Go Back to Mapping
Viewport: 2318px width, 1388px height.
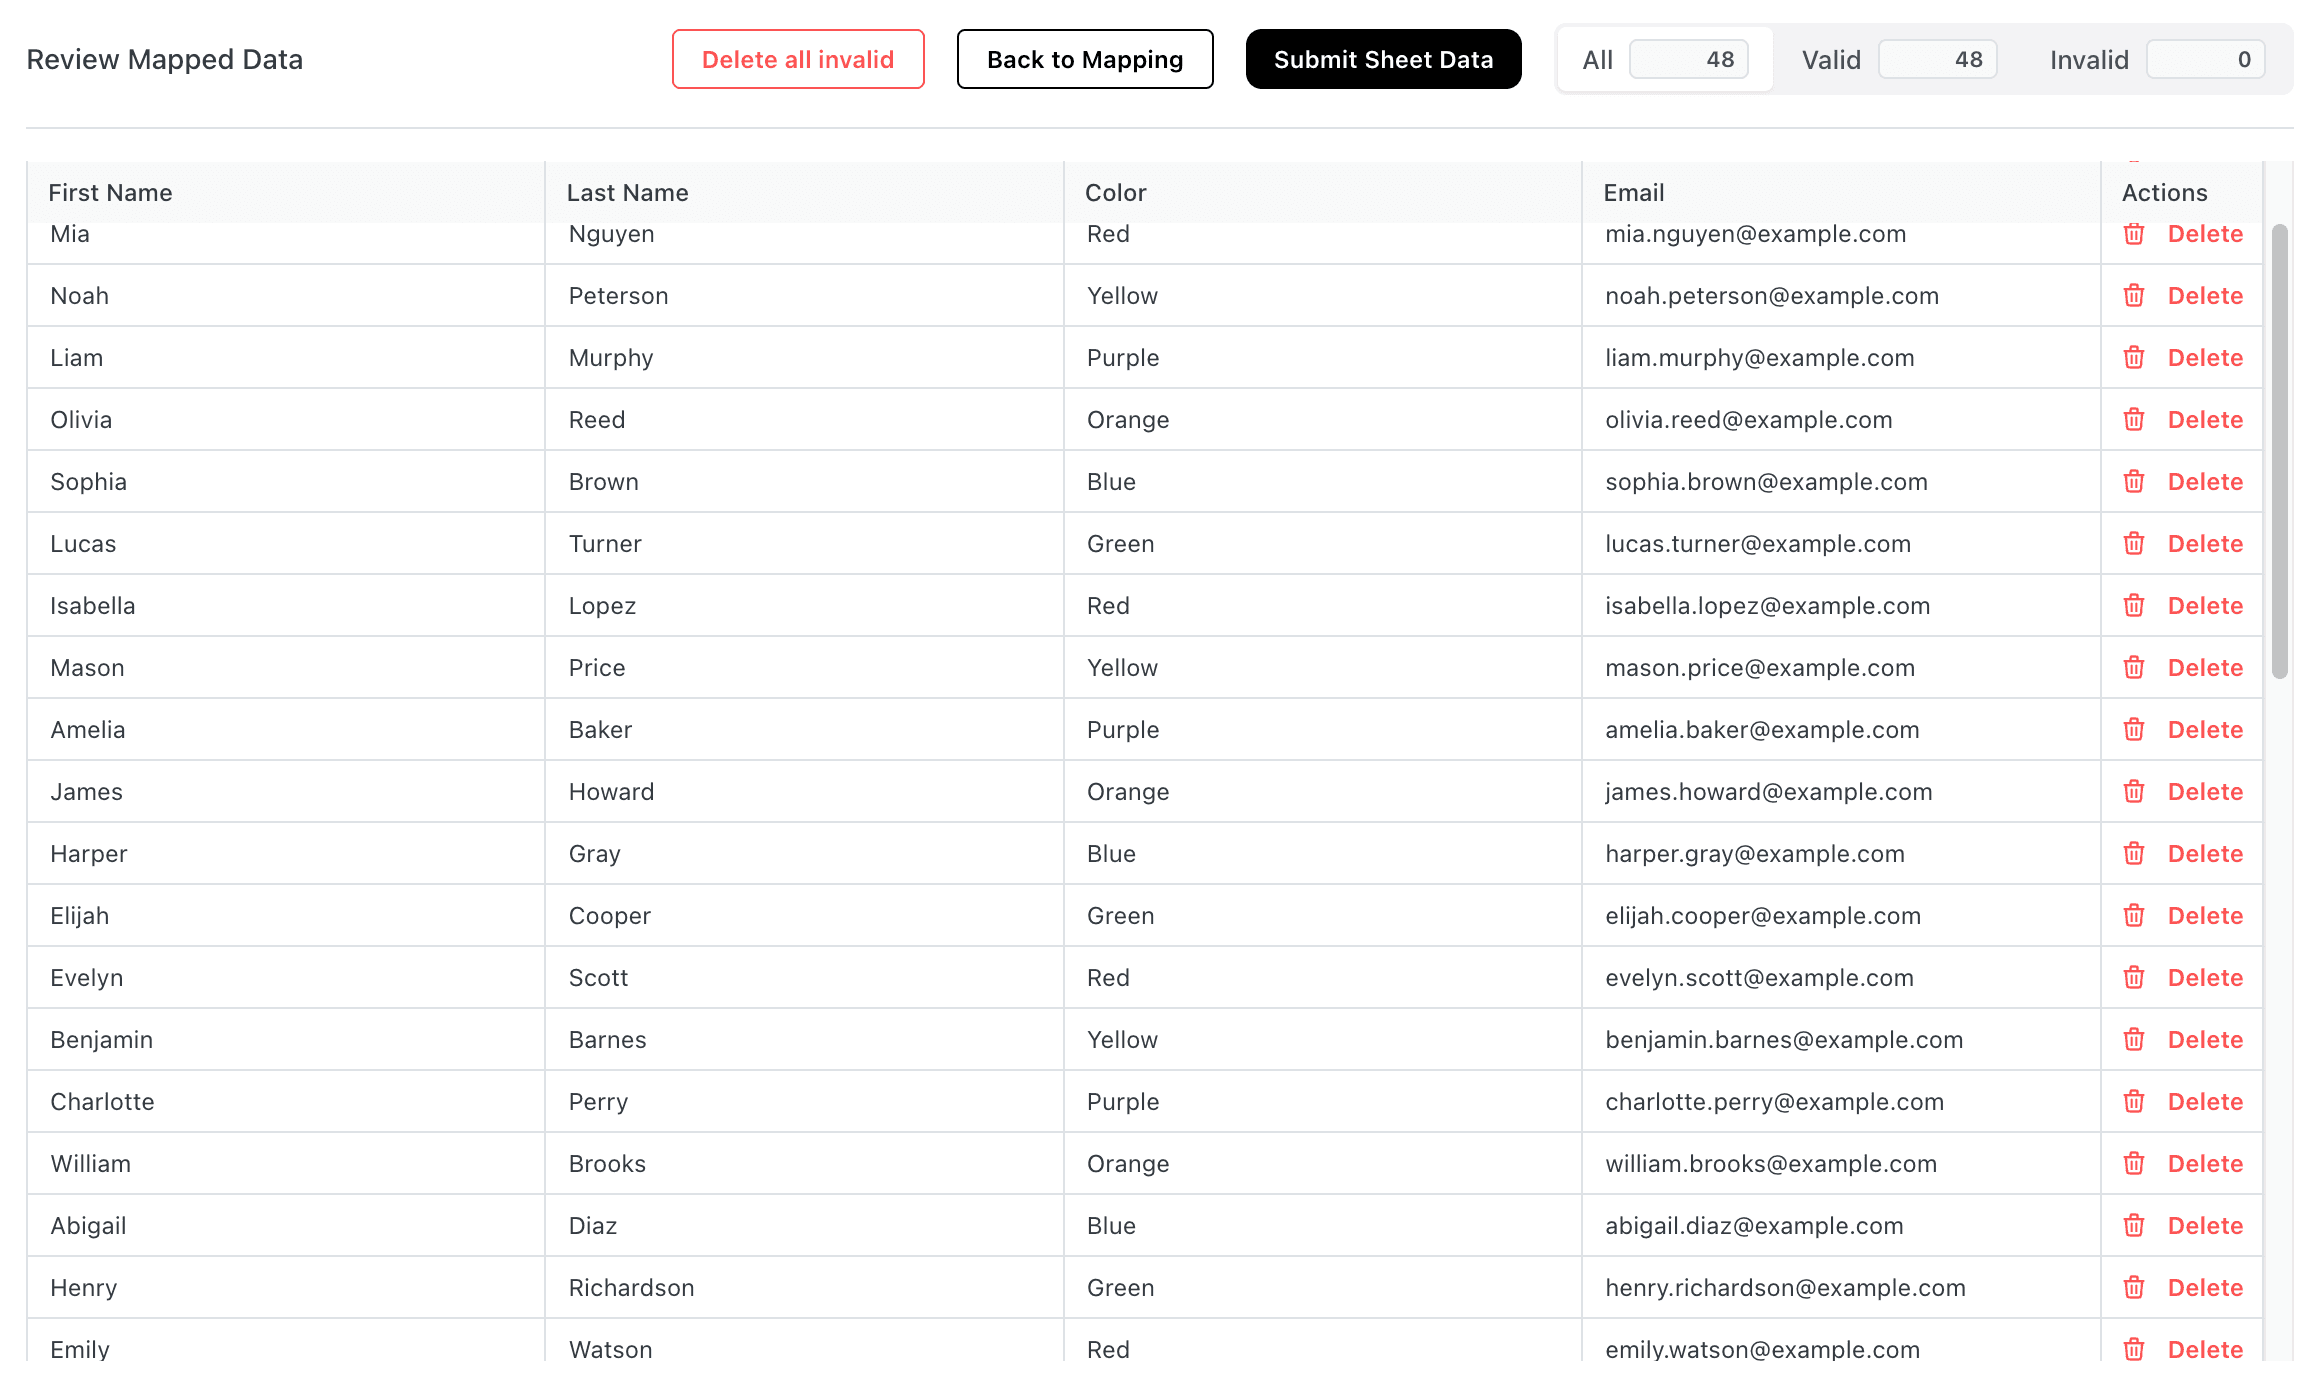(1084, 59)
